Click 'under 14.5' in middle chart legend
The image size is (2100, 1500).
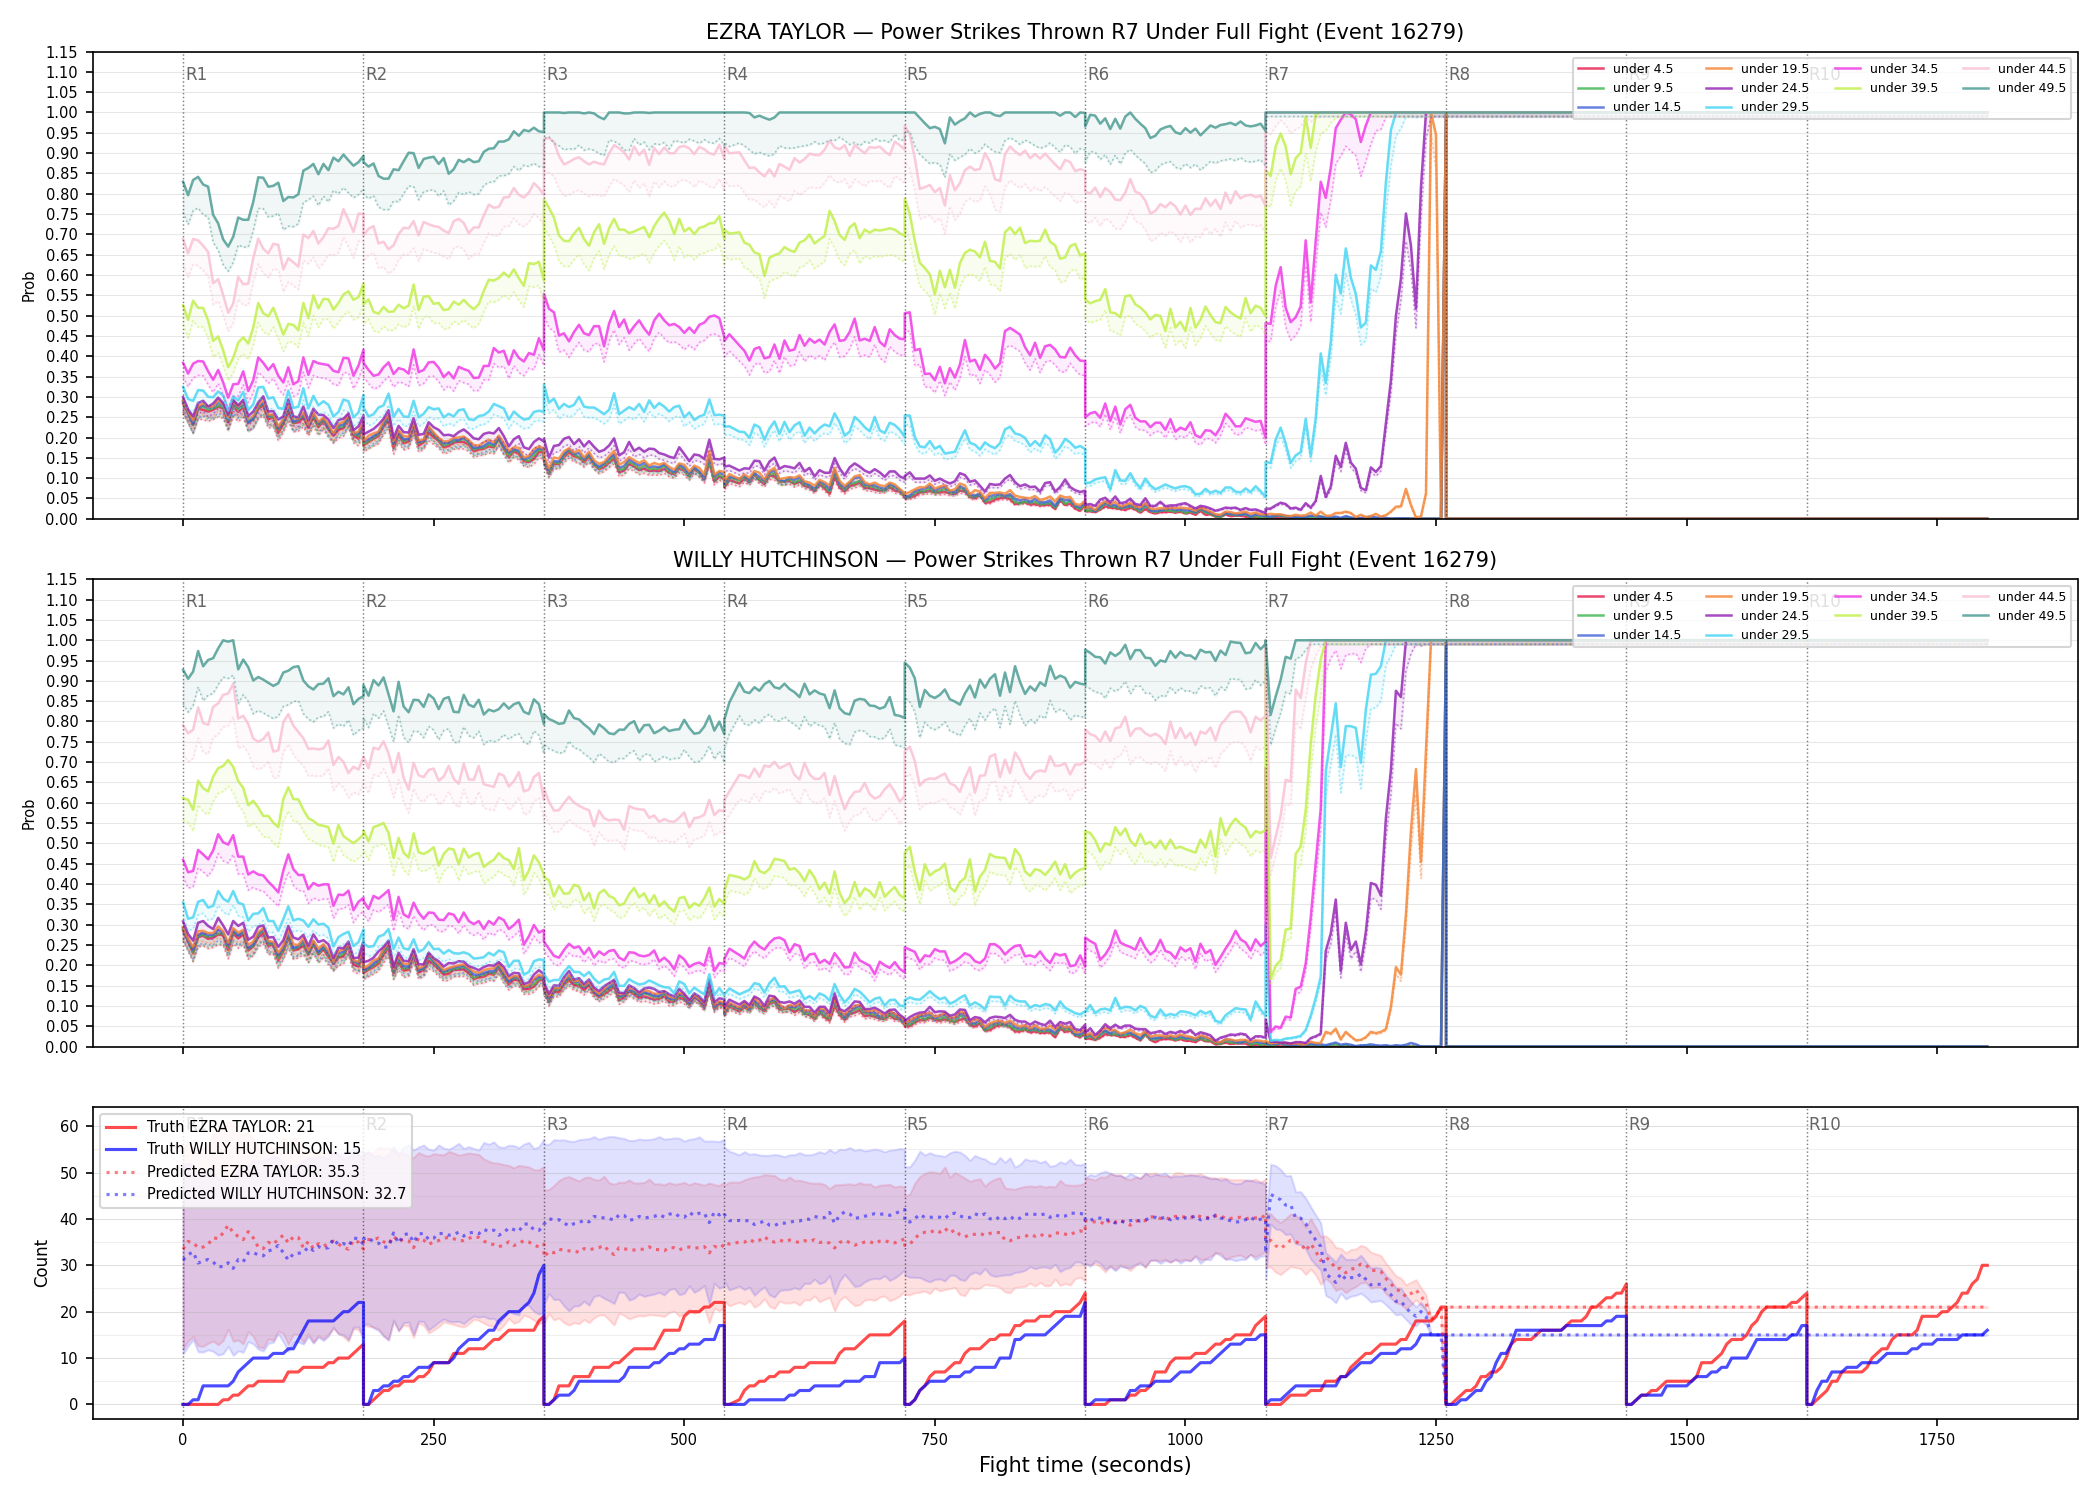[1646, 635]
